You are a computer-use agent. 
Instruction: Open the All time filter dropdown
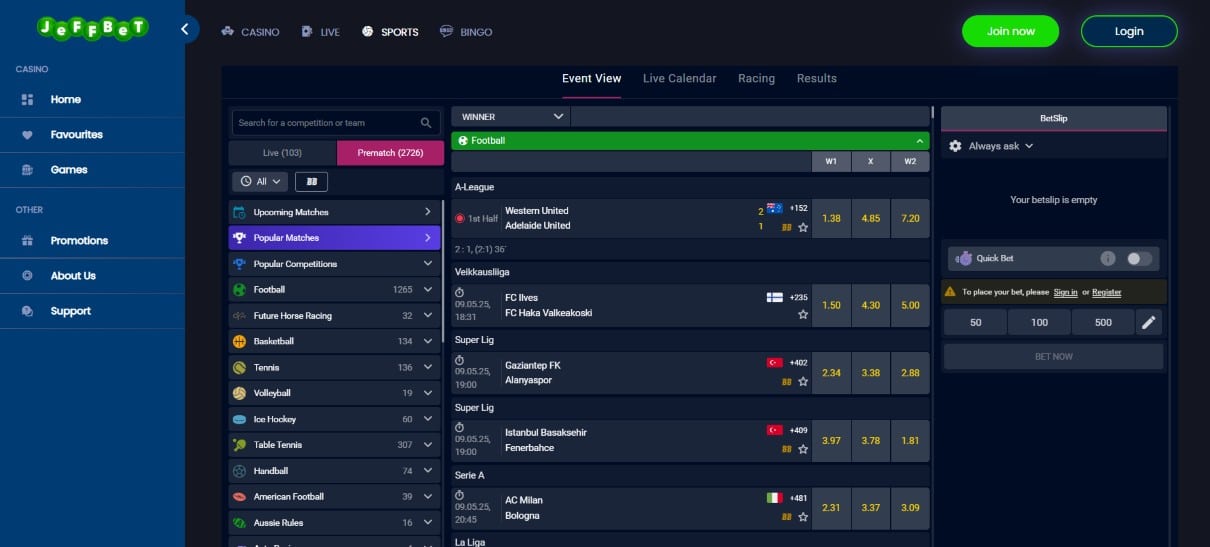click(x=260, y=182)
